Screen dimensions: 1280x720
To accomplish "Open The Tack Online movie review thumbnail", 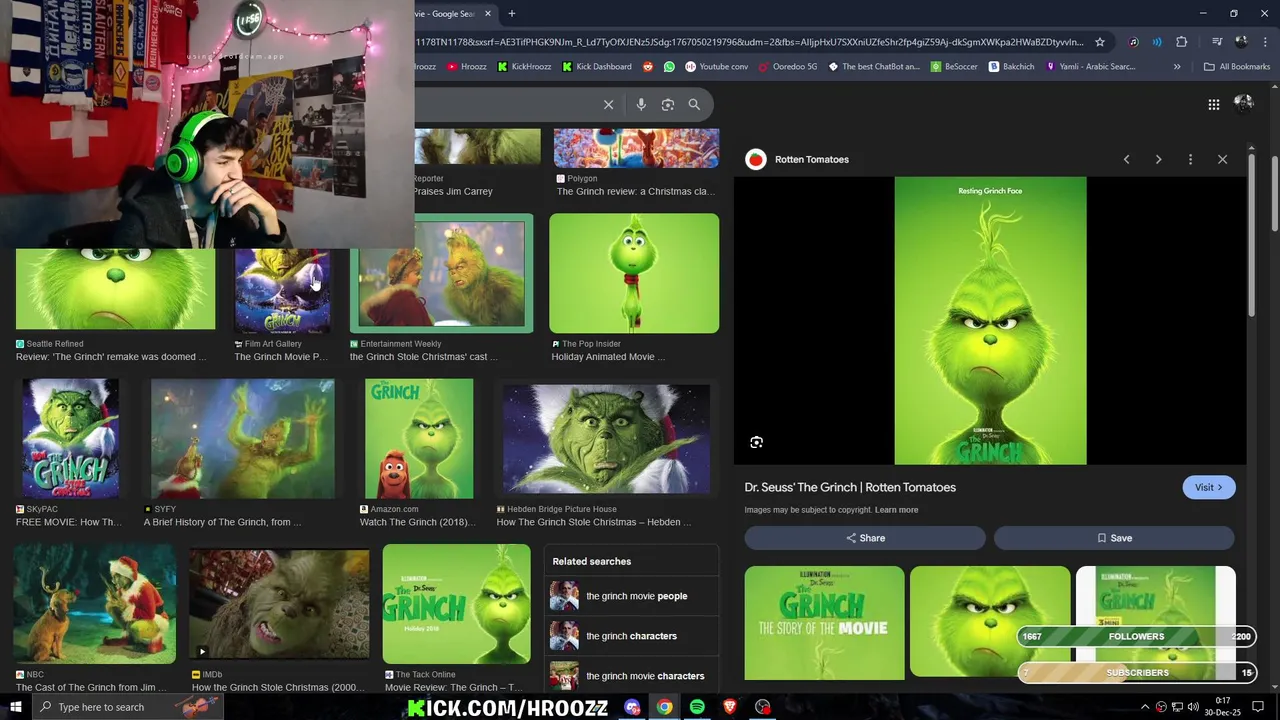I will tap(456, 604).
